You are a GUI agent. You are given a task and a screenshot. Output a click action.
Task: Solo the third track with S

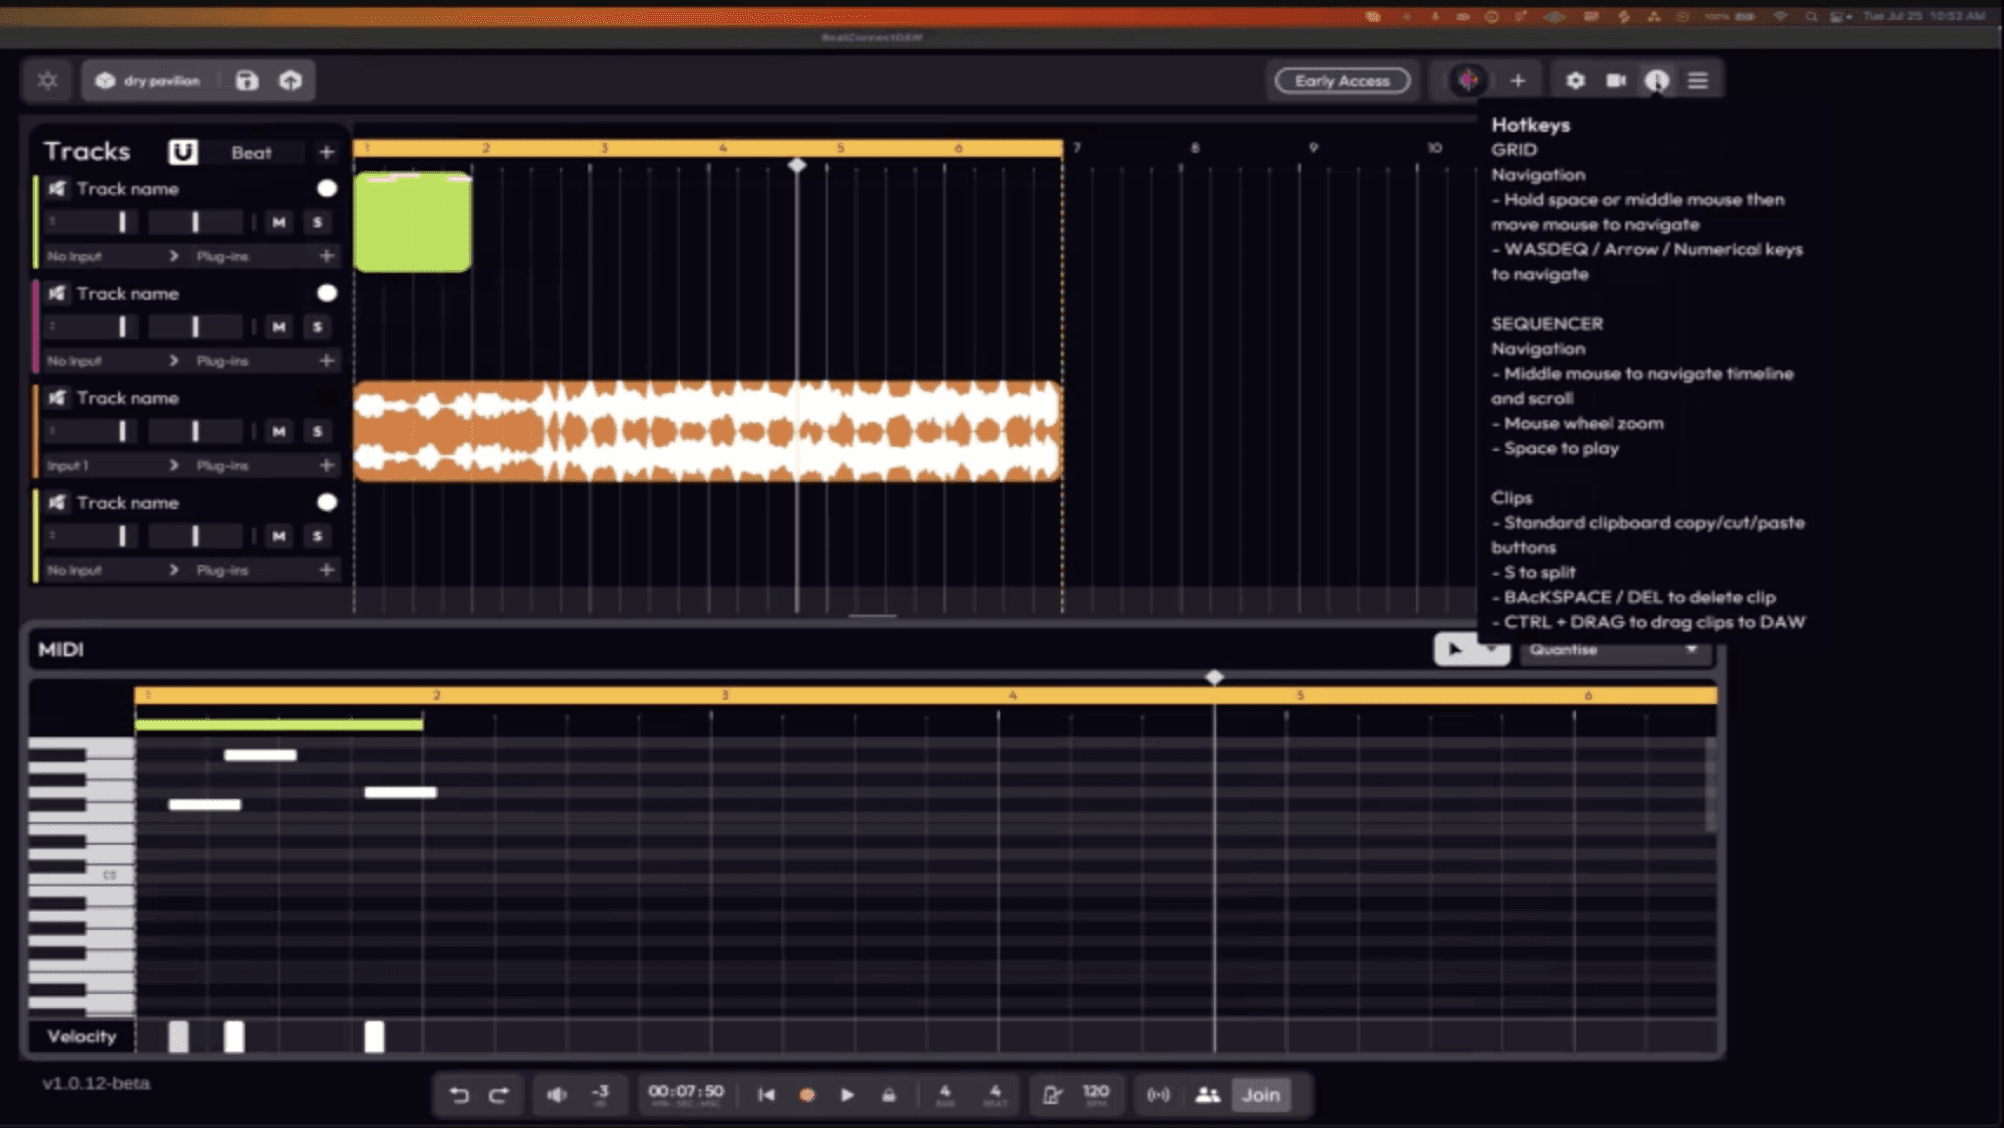point(318,431)
